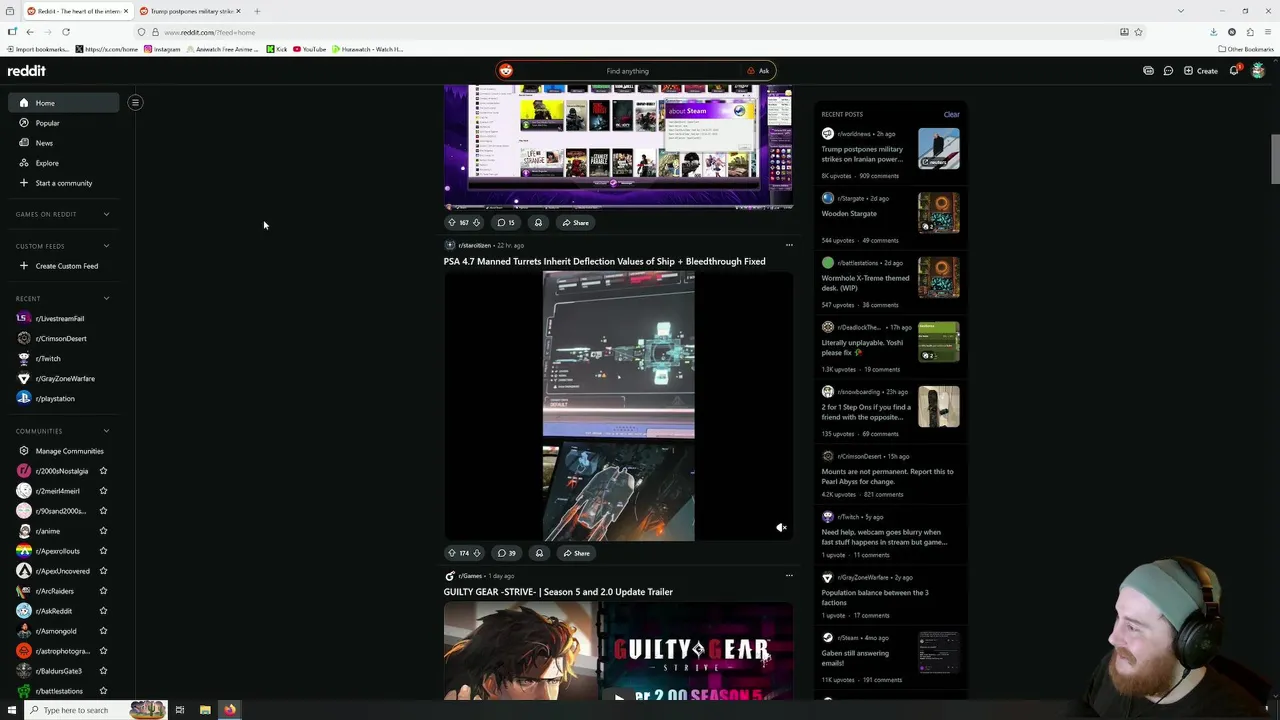Open comments on the PSA 4.7 post
The image size is (1280, 720).
tap(507, 553)
